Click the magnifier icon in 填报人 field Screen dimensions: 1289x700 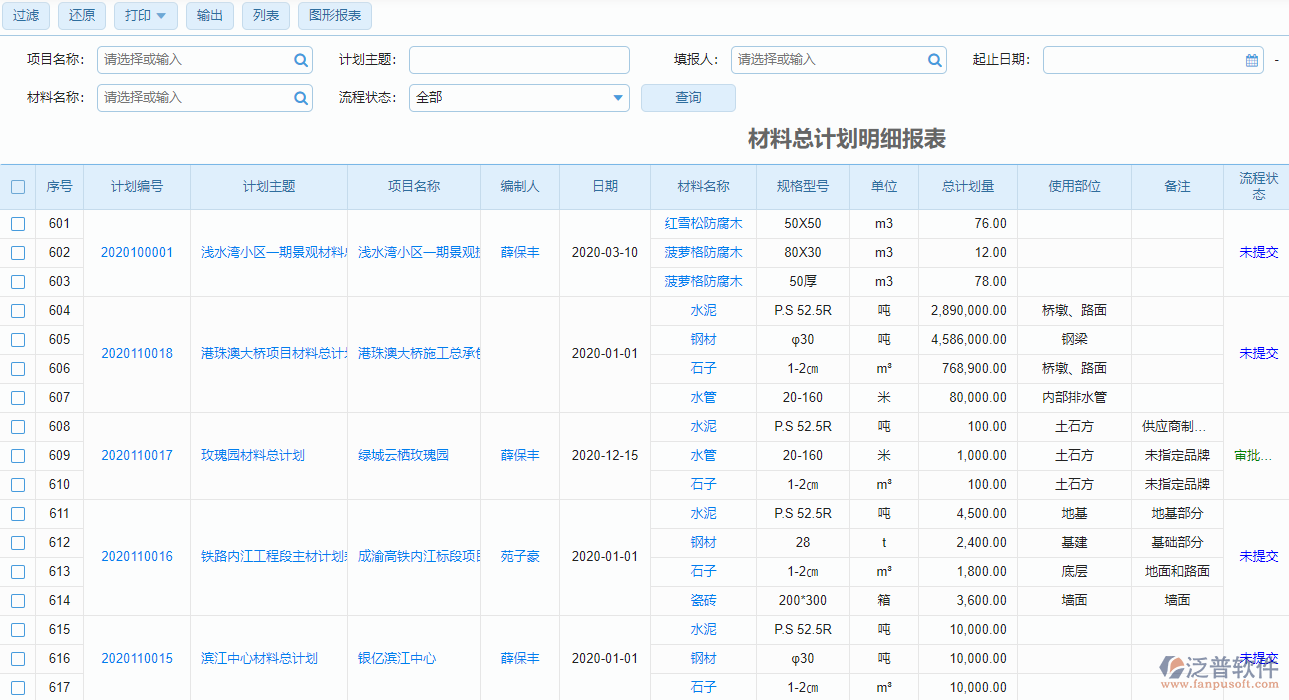point(935,60)
